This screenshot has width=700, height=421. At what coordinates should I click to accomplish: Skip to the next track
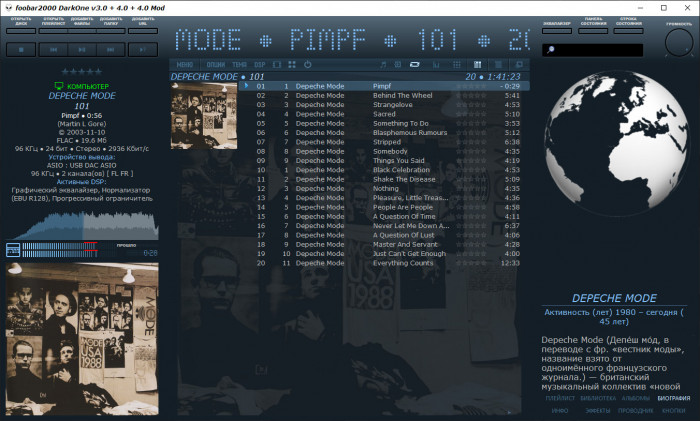click(x=110, y=50)
